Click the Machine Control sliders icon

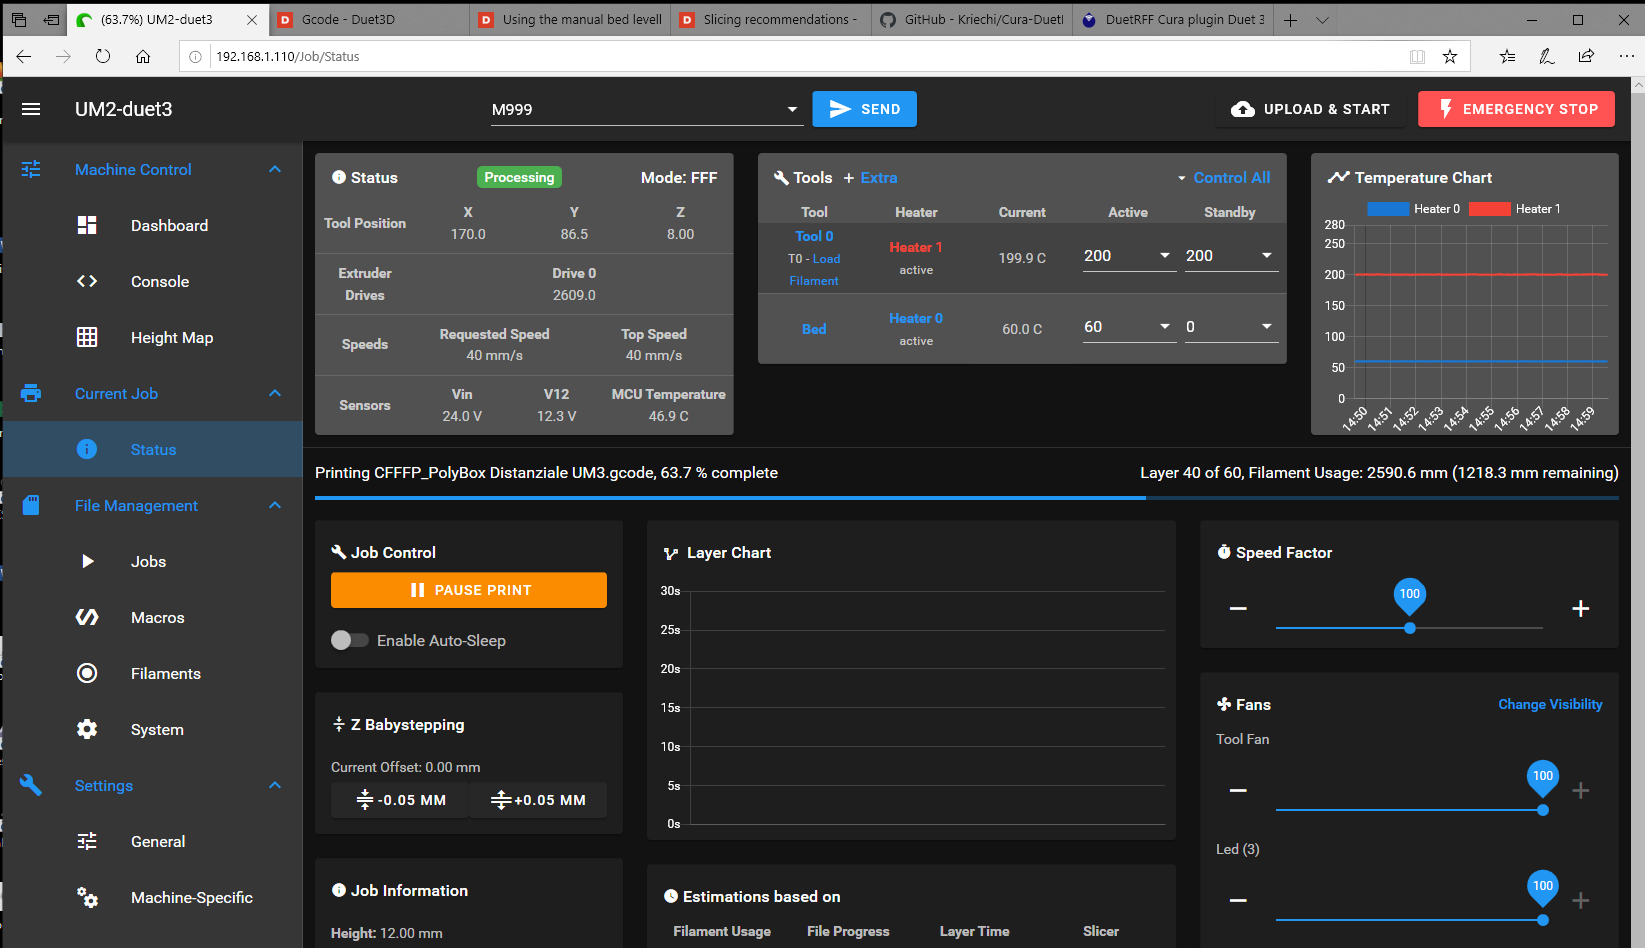[31, 169]
